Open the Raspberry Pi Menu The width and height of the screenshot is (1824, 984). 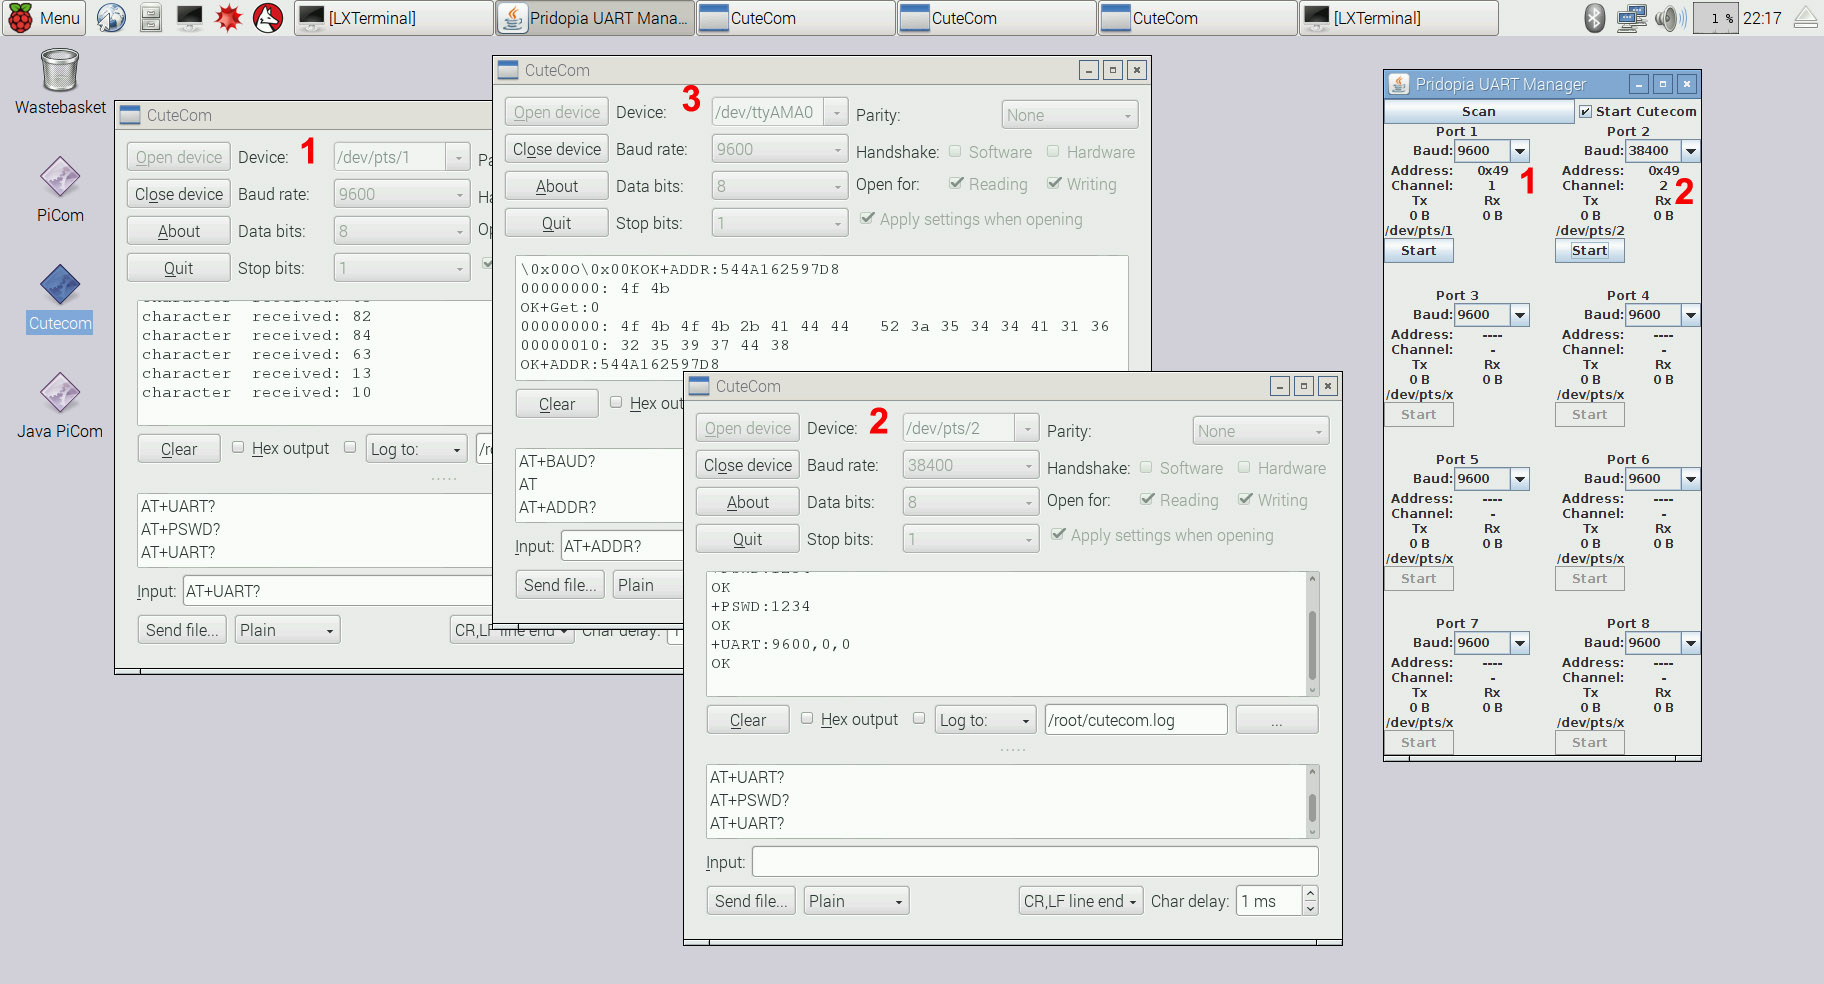click(x=44, y=18)
